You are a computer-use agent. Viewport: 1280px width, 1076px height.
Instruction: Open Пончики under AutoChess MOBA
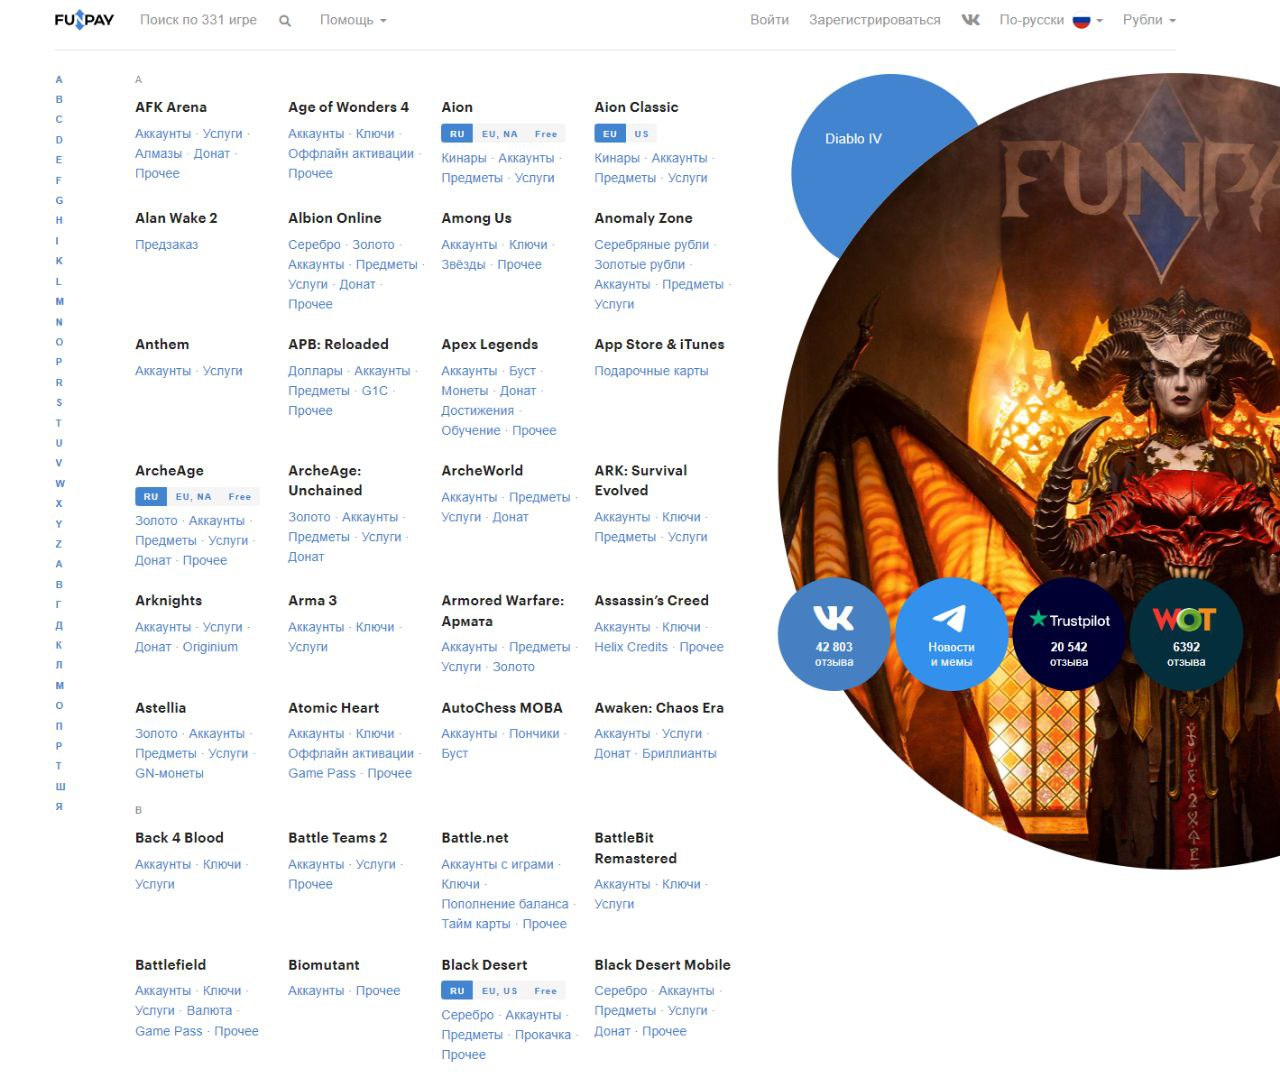pos(534,733)
